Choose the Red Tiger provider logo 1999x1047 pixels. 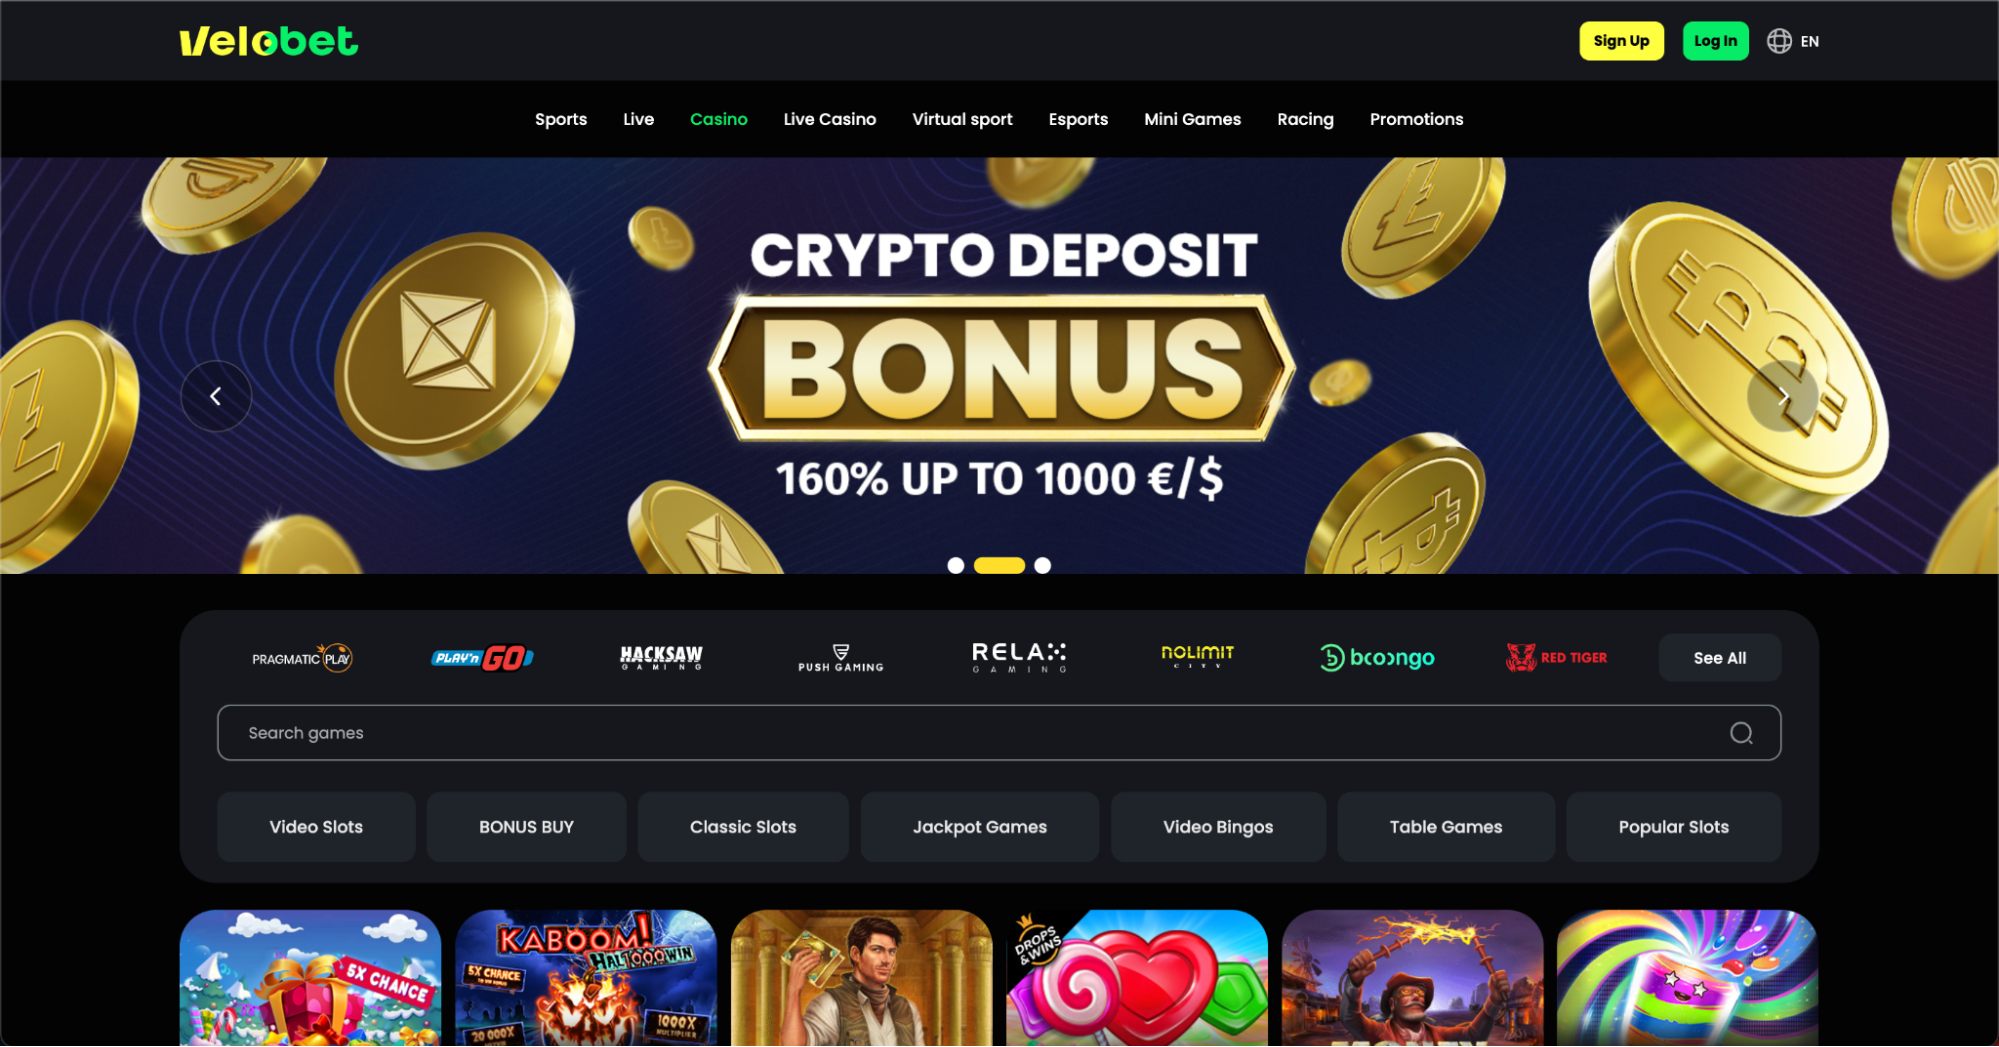[x=1557, y=657]
